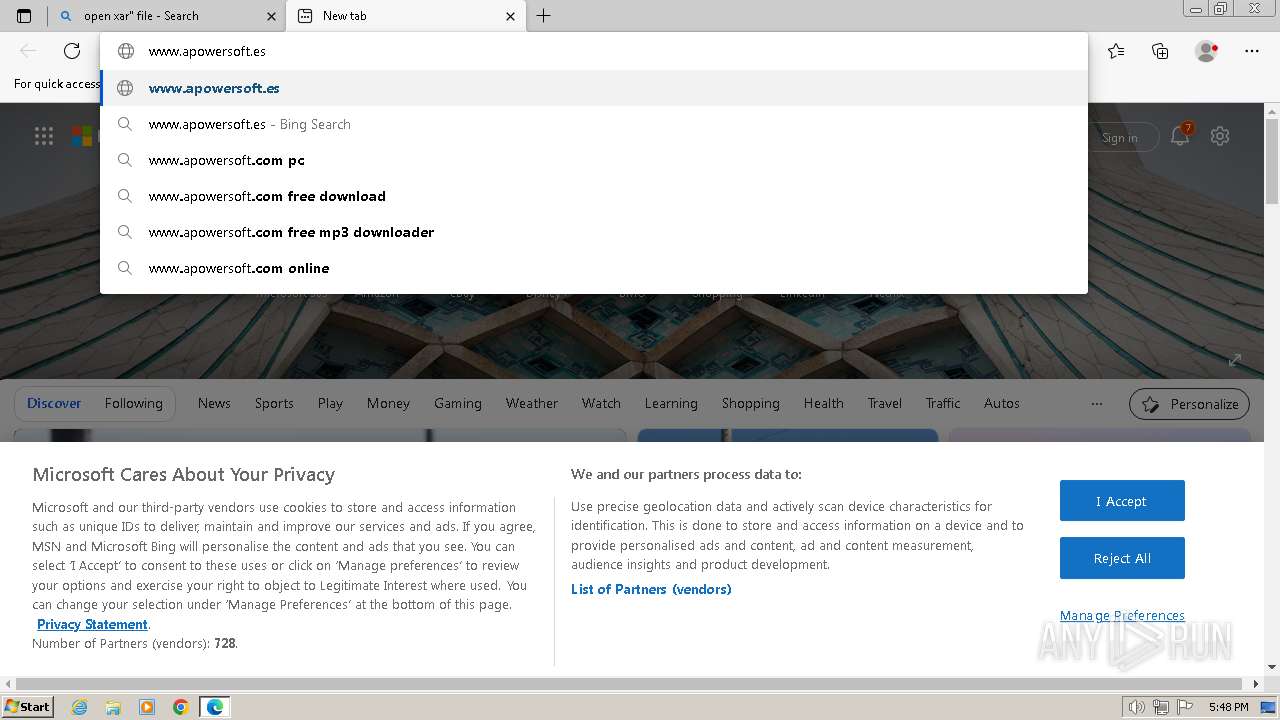1280x720 pixels.
Task: Launch Google Chrome from the taskbar
Action: point(181,707)
